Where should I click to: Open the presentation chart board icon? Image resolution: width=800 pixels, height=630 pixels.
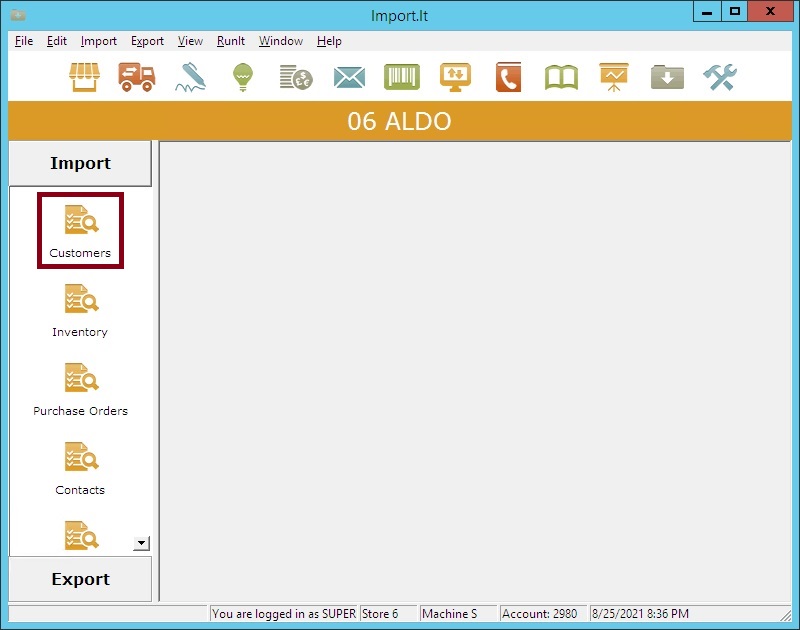click(x=614, y=78)
